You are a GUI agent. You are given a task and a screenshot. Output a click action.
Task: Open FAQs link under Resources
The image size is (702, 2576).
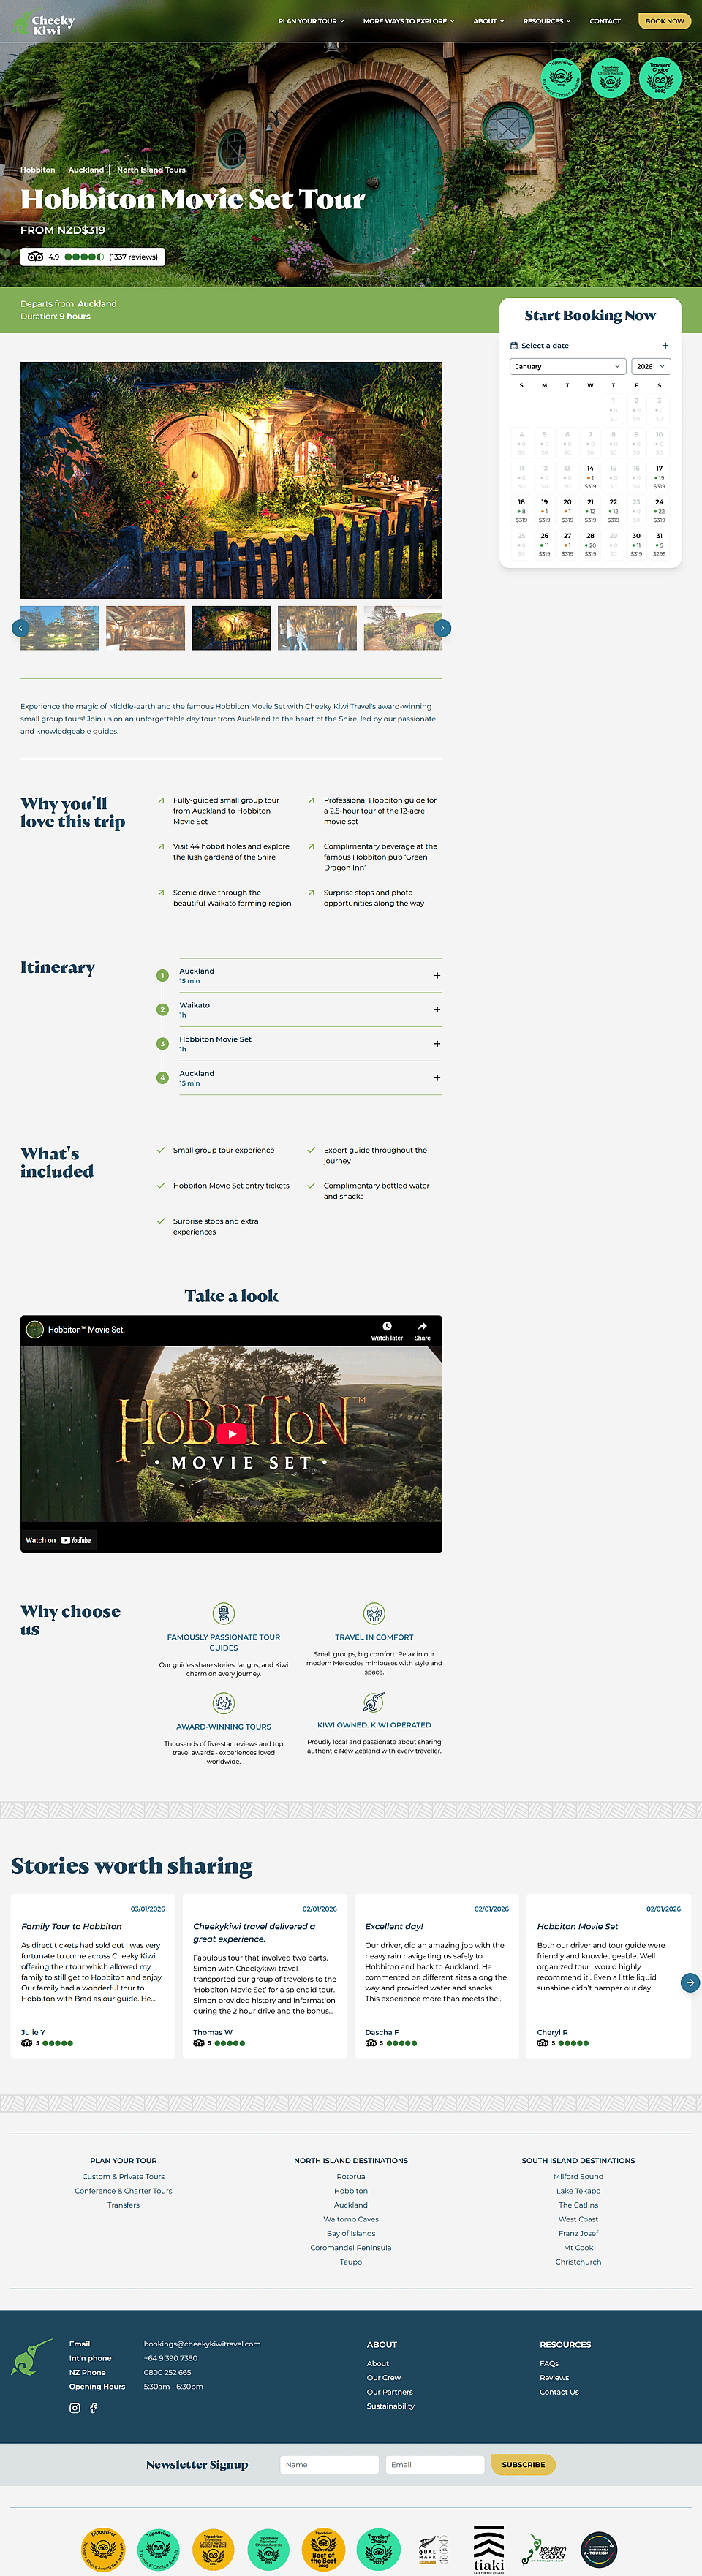click(x=549, y=2363)
